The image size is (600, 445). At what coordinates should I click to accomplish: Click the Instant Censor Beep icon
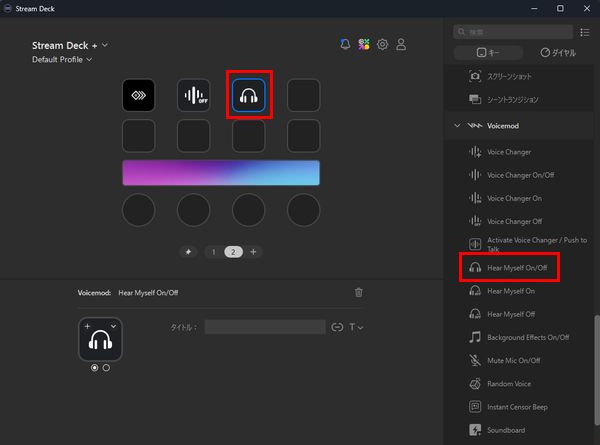[475, 407]
